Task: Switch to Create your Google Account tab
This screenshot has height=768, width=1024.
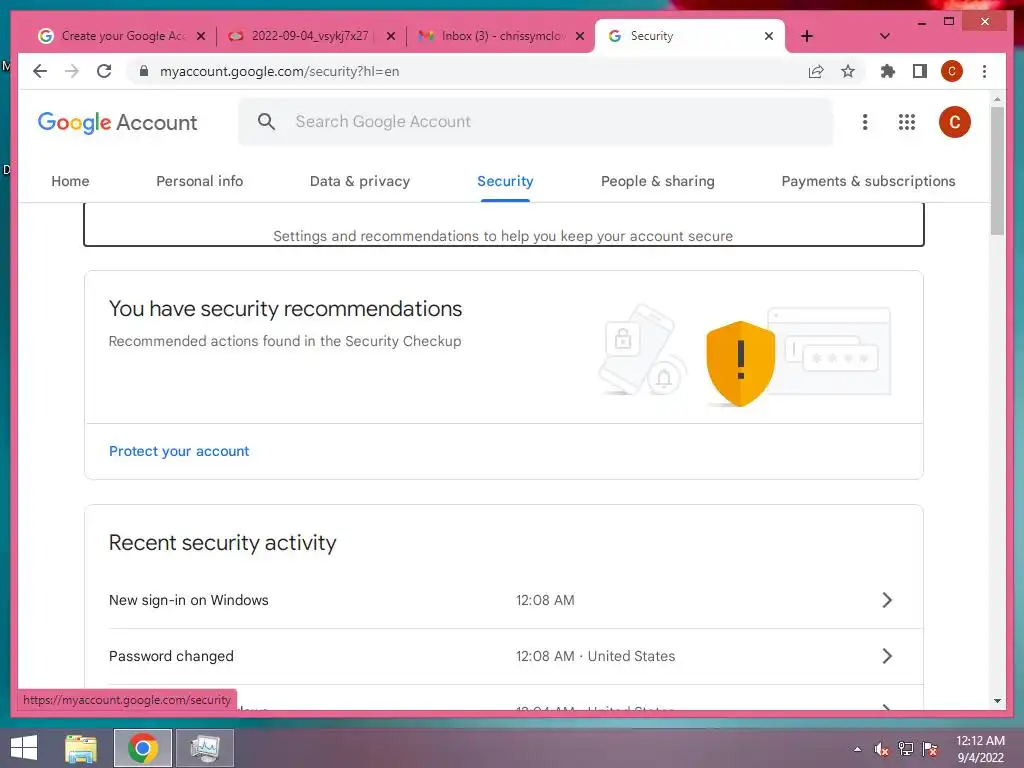Action: pos(121,36)
